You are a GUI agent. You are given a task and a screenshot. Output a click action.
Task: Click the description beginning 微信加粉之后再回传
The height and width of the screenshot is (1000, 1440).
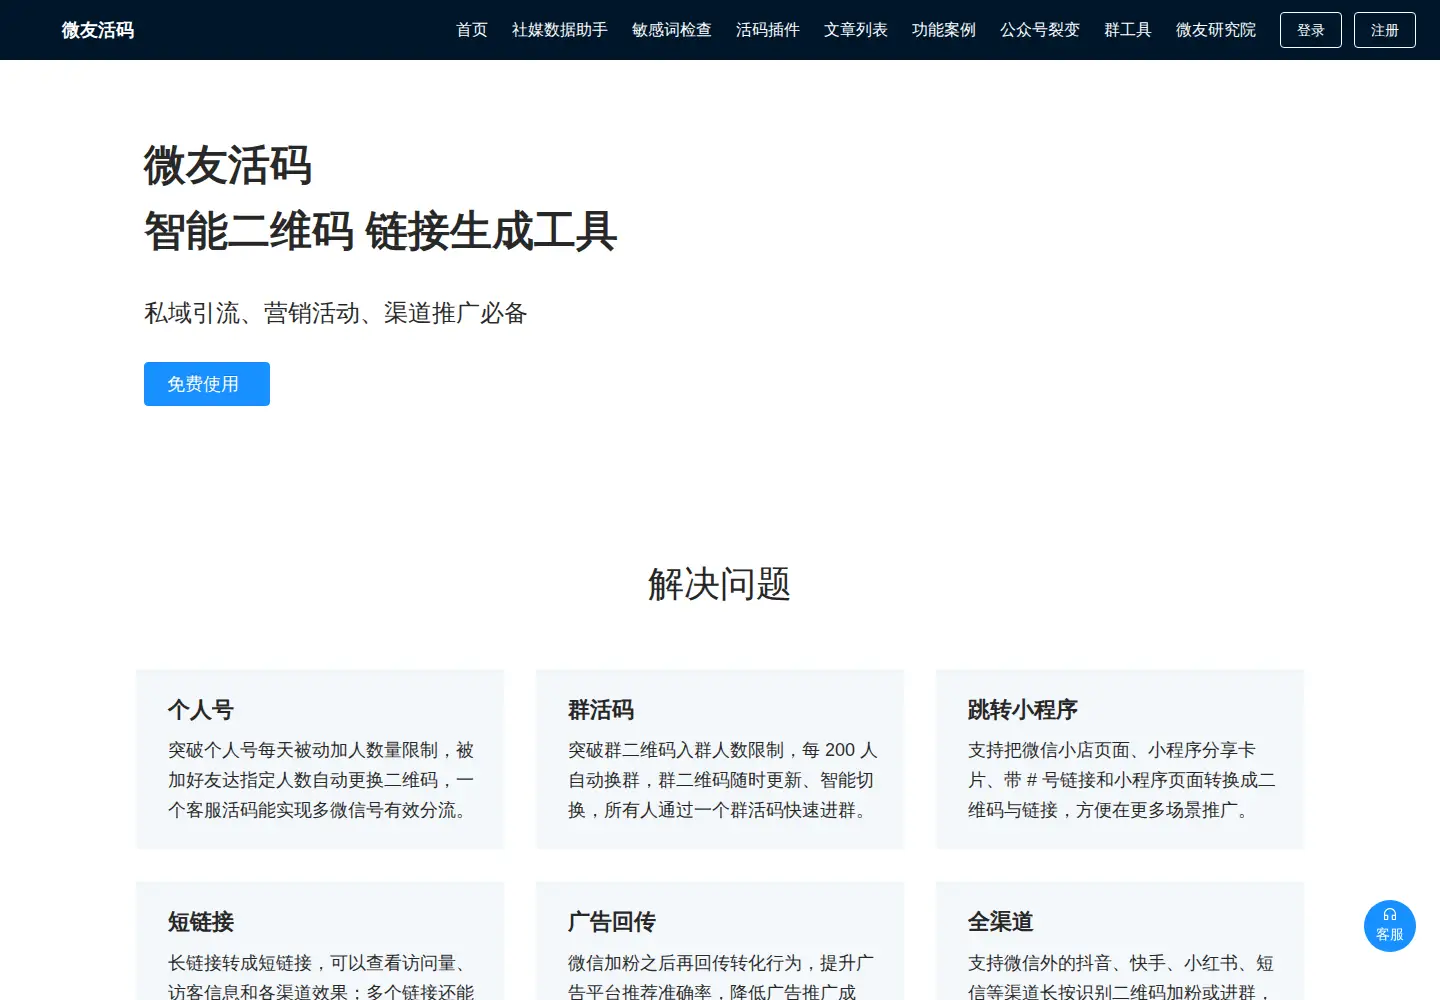pos(721,977)
